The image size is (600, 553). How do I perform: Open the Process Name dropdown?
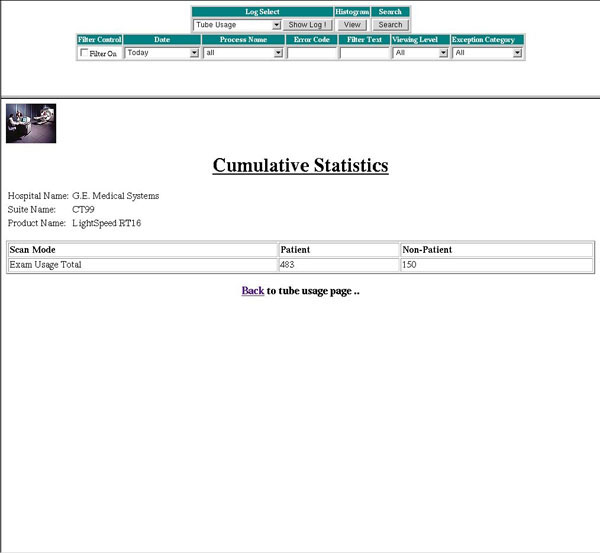[244, 53]
